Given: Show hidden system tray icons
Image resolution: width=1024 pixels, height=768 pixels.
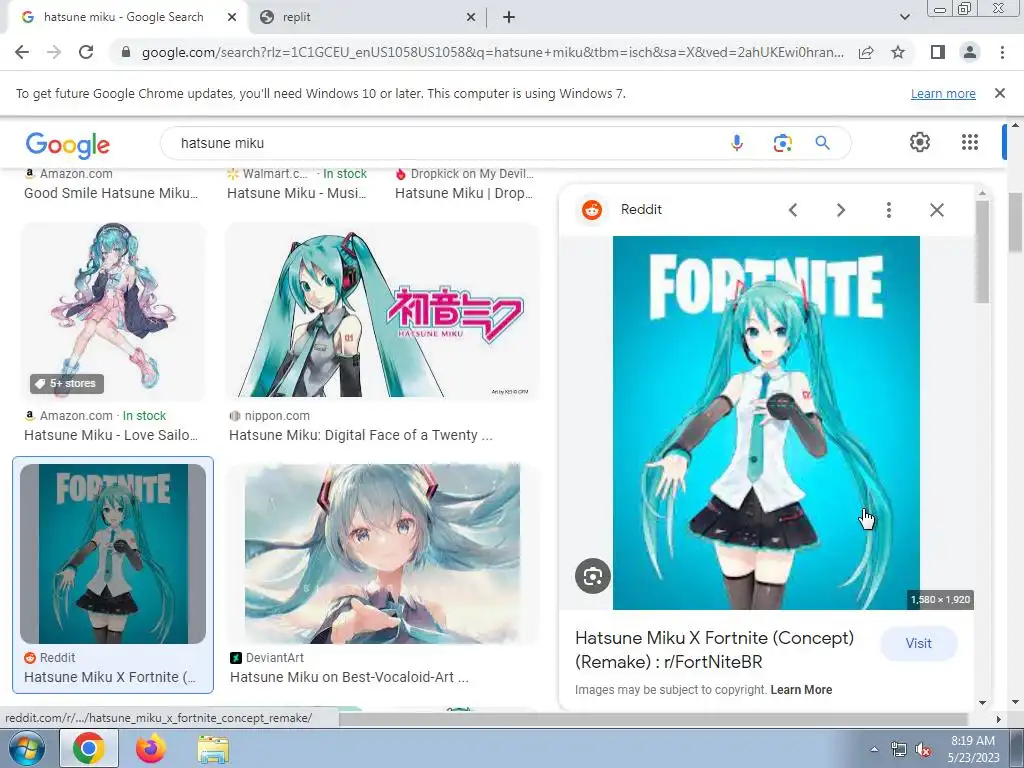Looking at the screenshot, I should pos(874,749).
